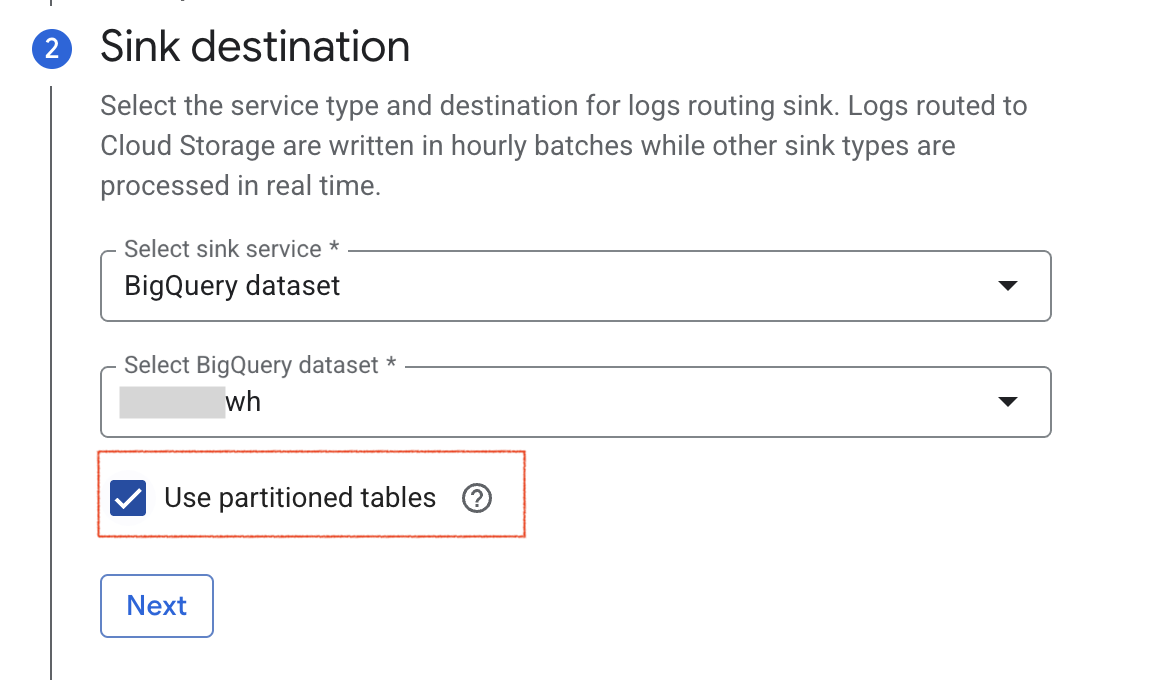Click empty space inside the Select BigQuery dataset field
The height and width of the screenshot is (680, 1170).
(x=627, y=402)
